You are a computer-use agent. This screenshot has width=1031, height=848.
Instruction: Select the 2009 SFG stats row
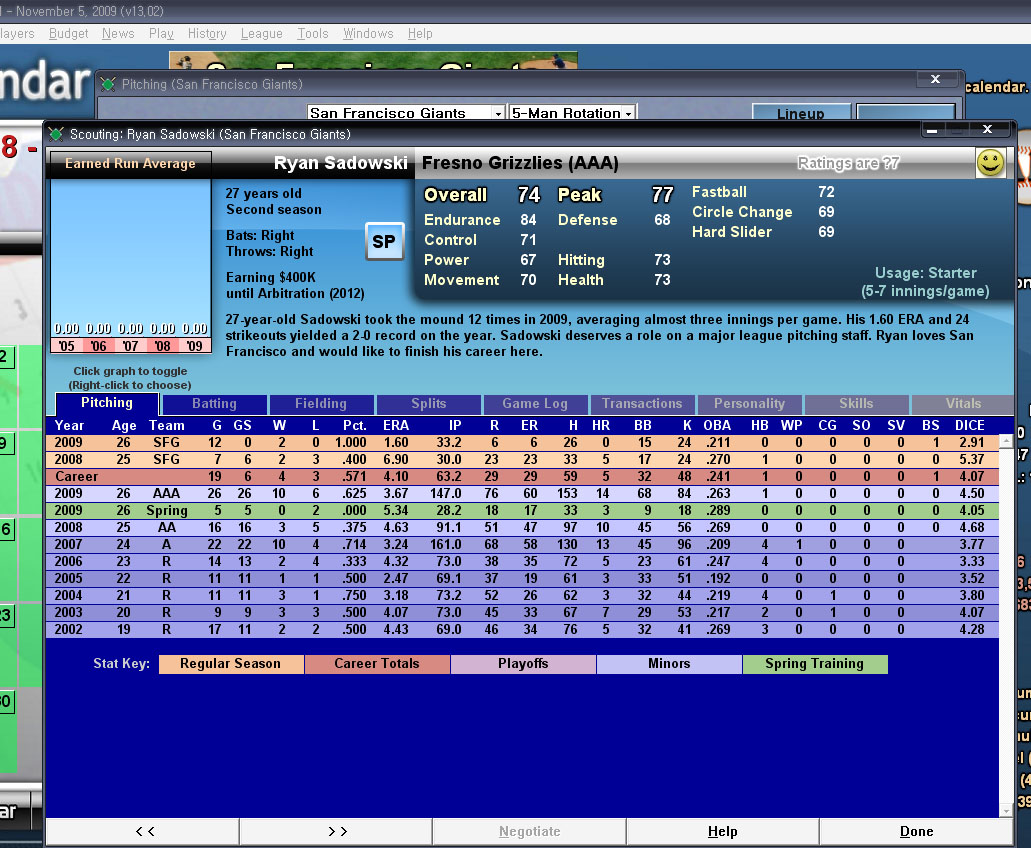tap(522, 442)
